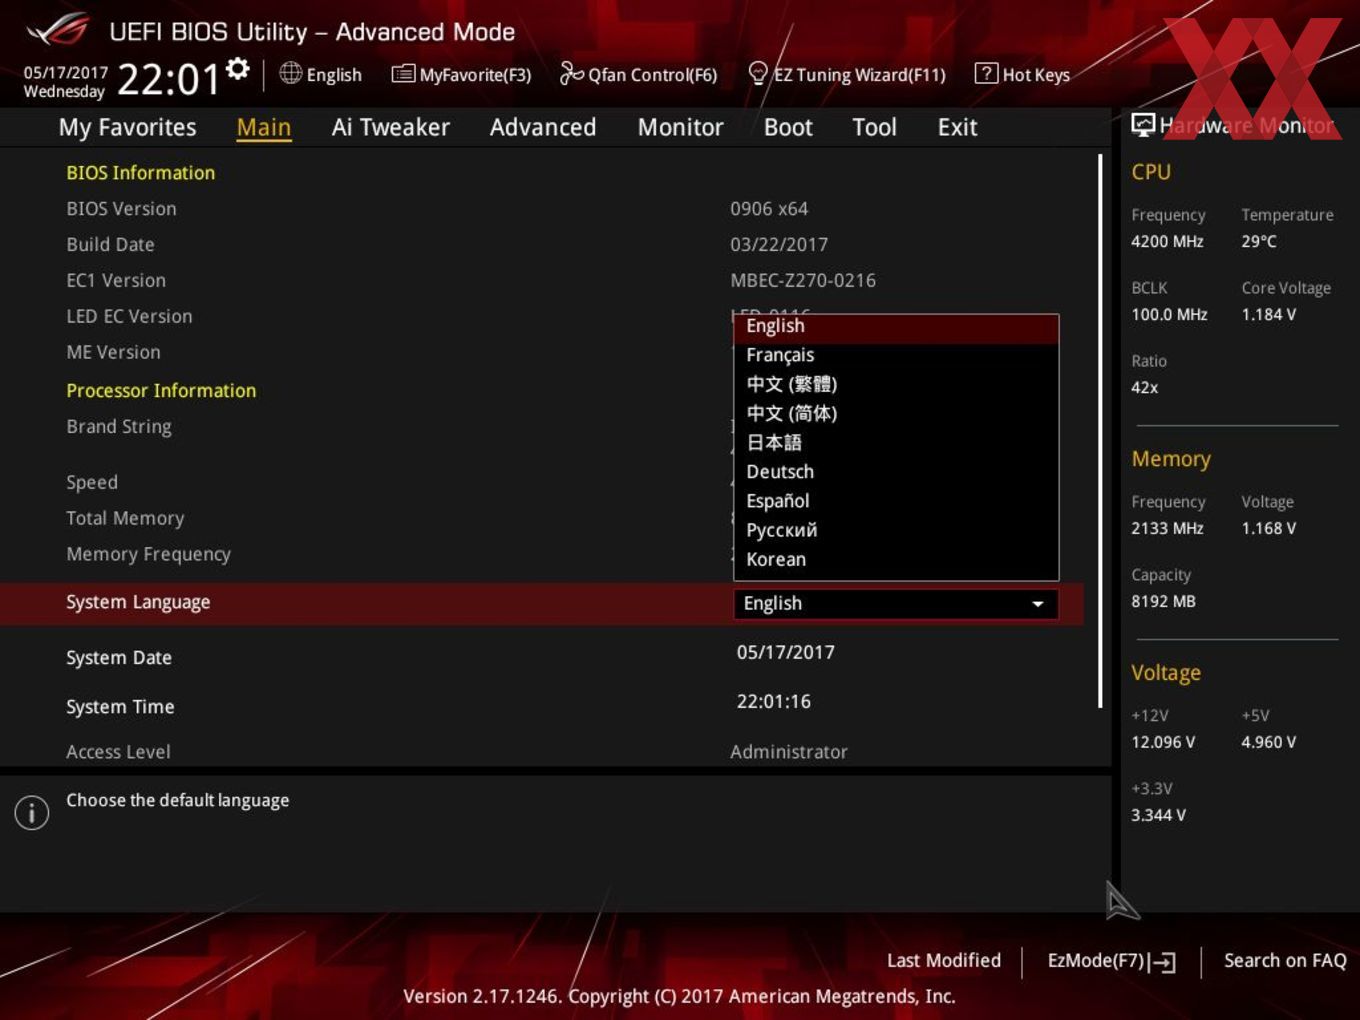The width and height of the screenshot is (1360, 1020).
Task: Click the ROG logo icon
Action: pos(57,31)
